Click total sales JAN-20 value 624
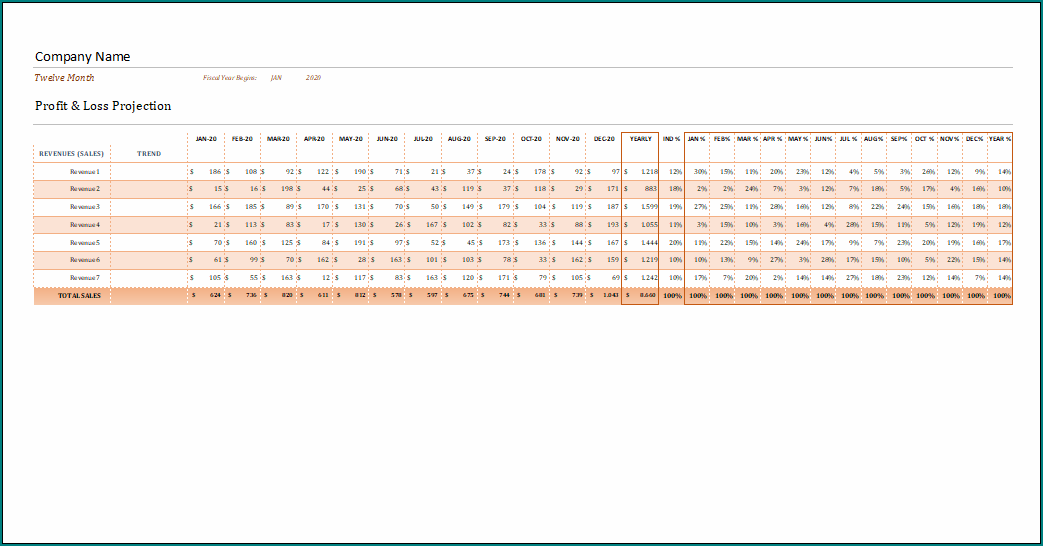This screenshot has height=546, width=1043. click(x=216, y=295)
